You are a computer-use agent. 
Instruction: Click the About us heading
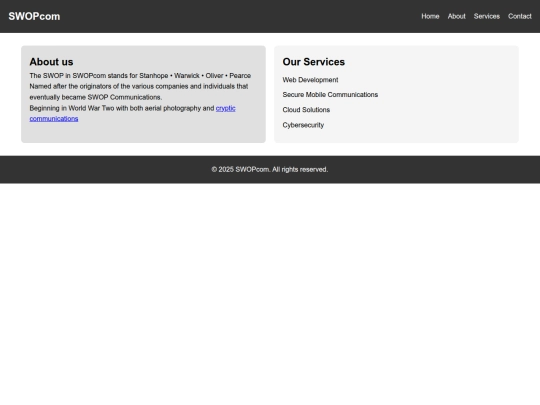tap(51, 62)
